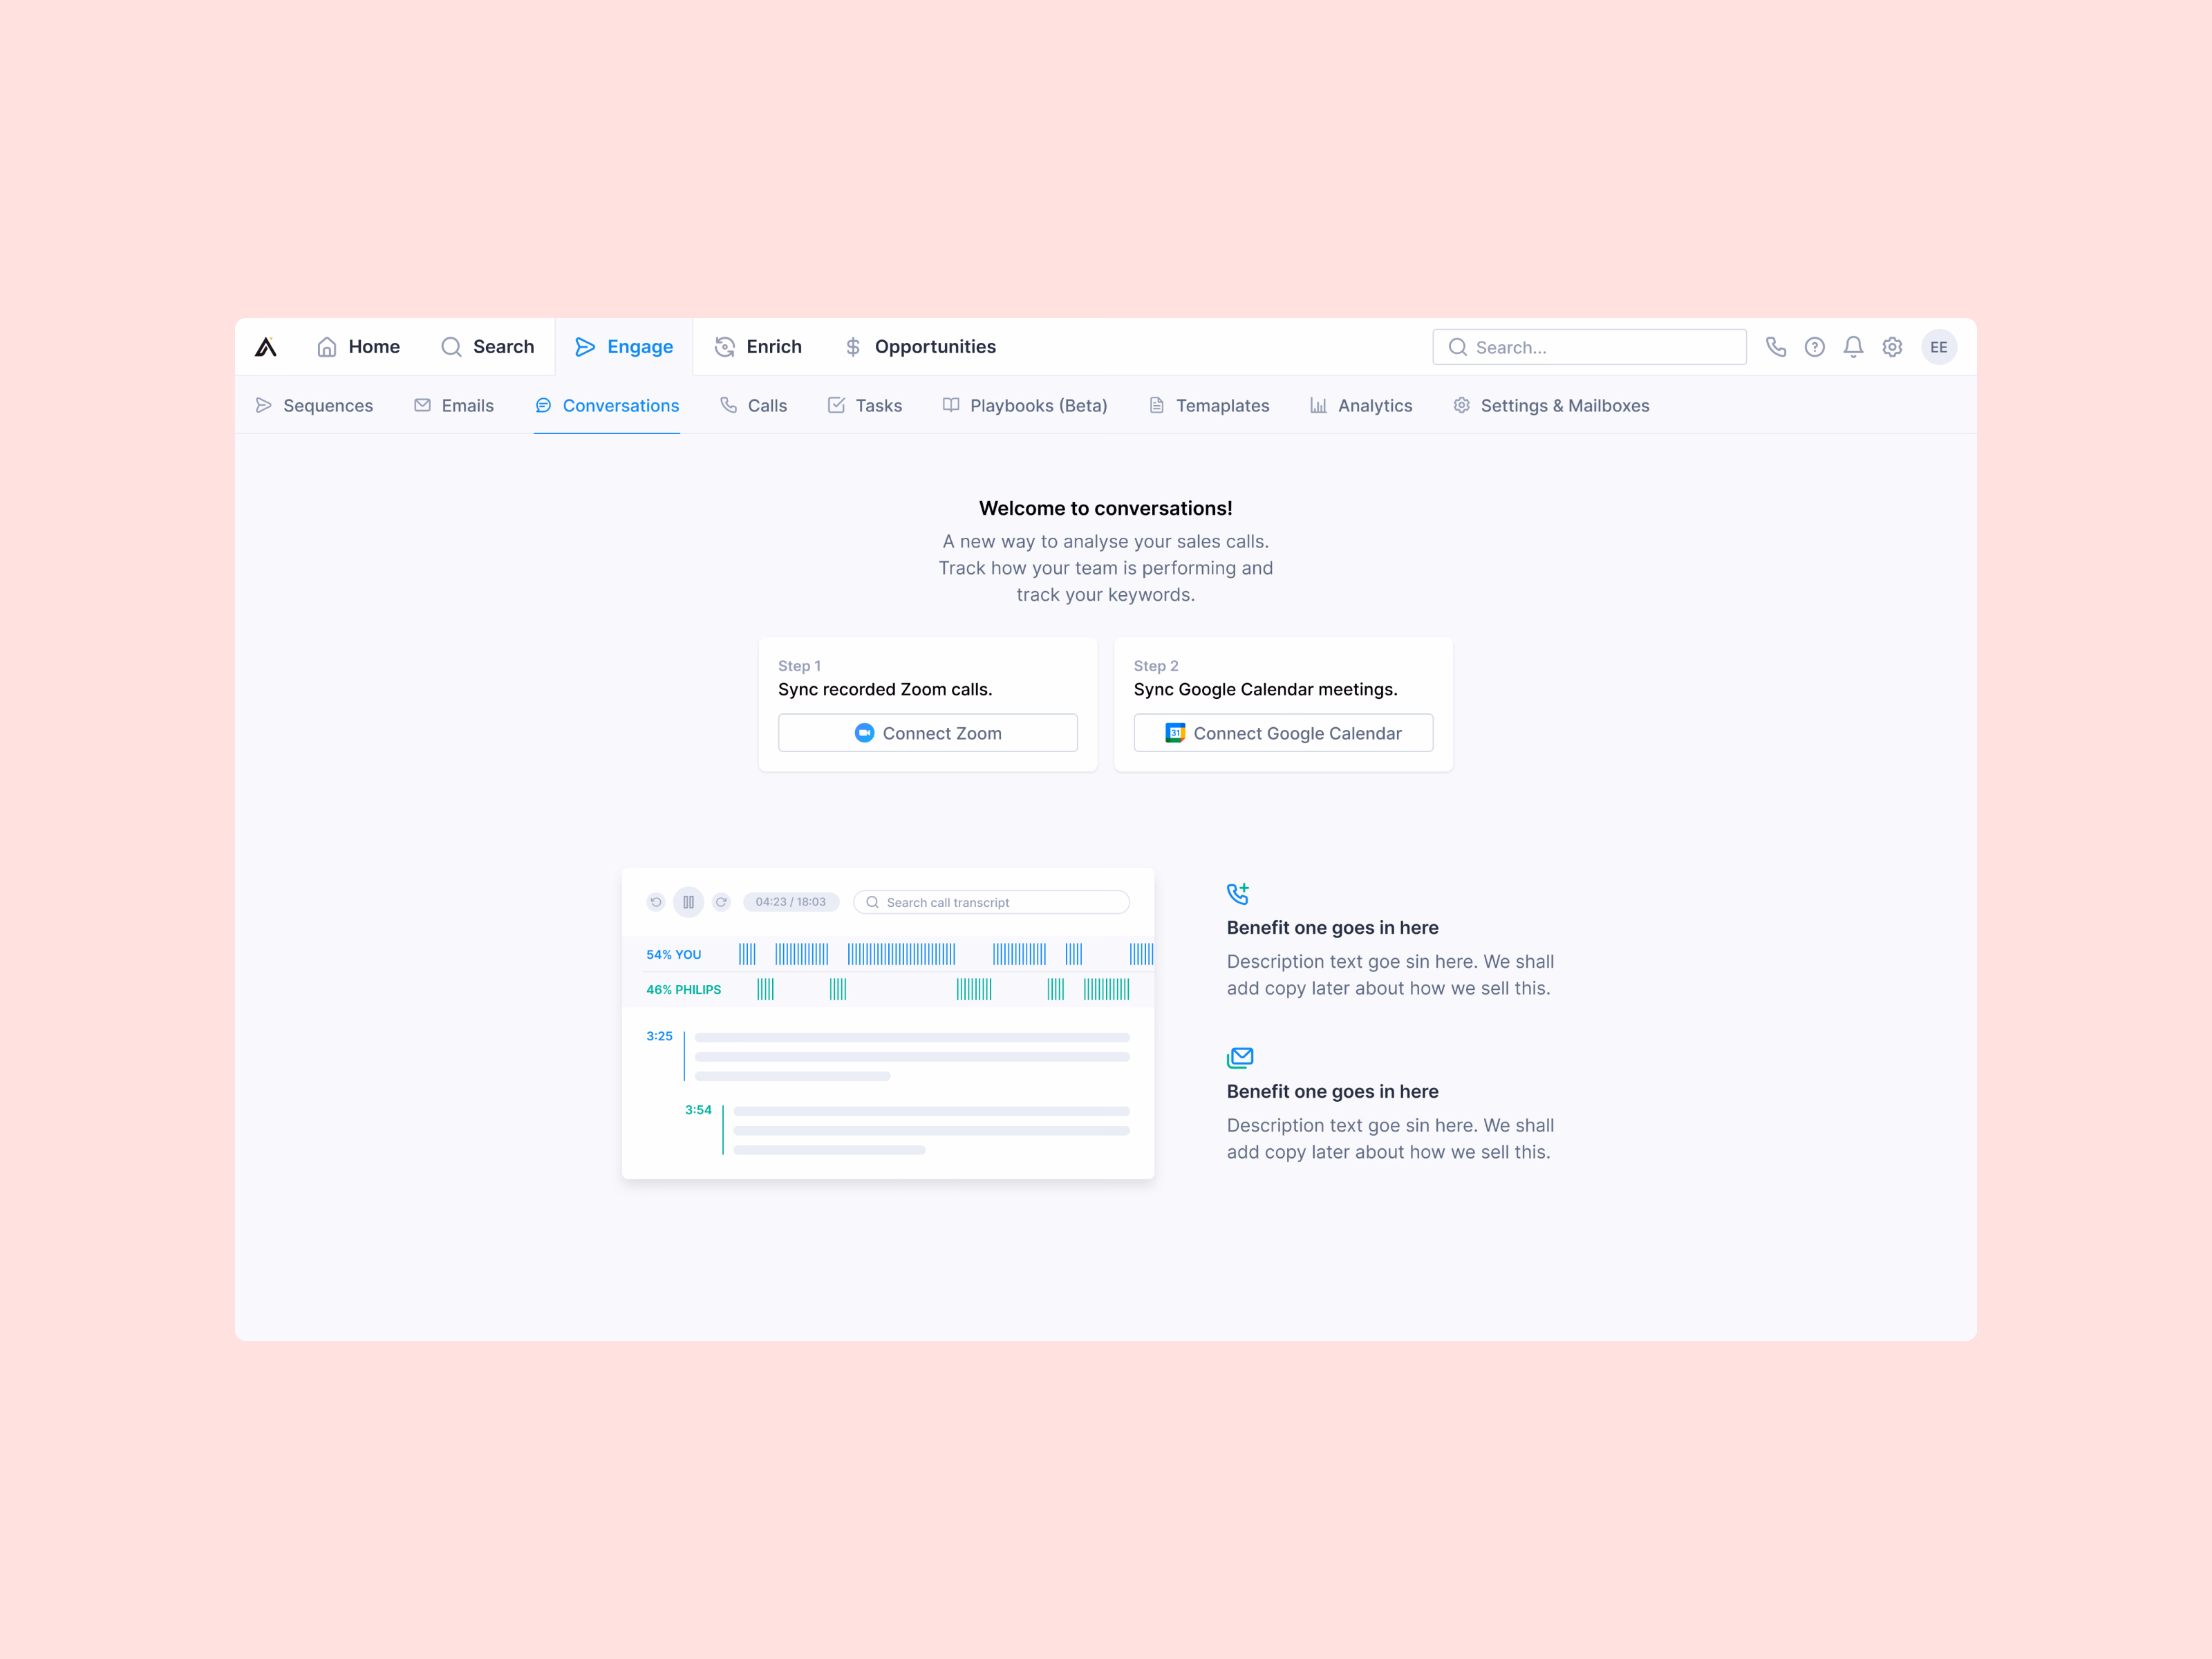Jump to the 3:25 transcript timestamp

click(659, 1036)
